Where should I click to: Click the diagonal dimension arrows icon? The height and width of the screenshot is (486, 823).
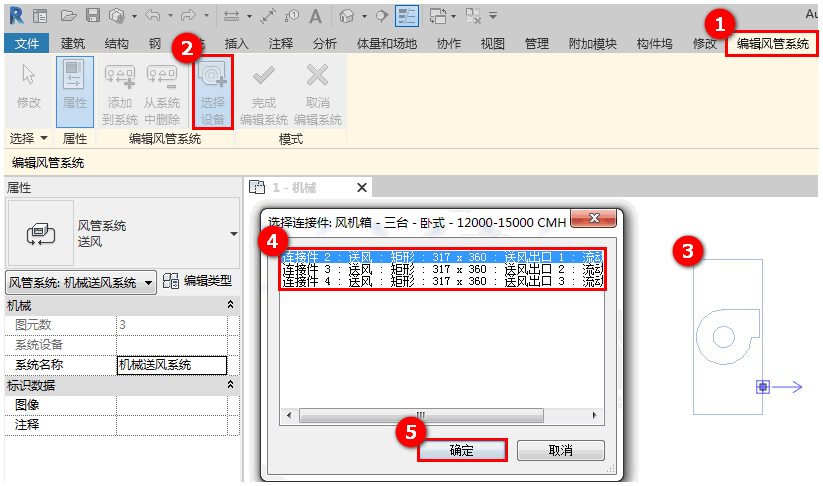tap(268, 16)
